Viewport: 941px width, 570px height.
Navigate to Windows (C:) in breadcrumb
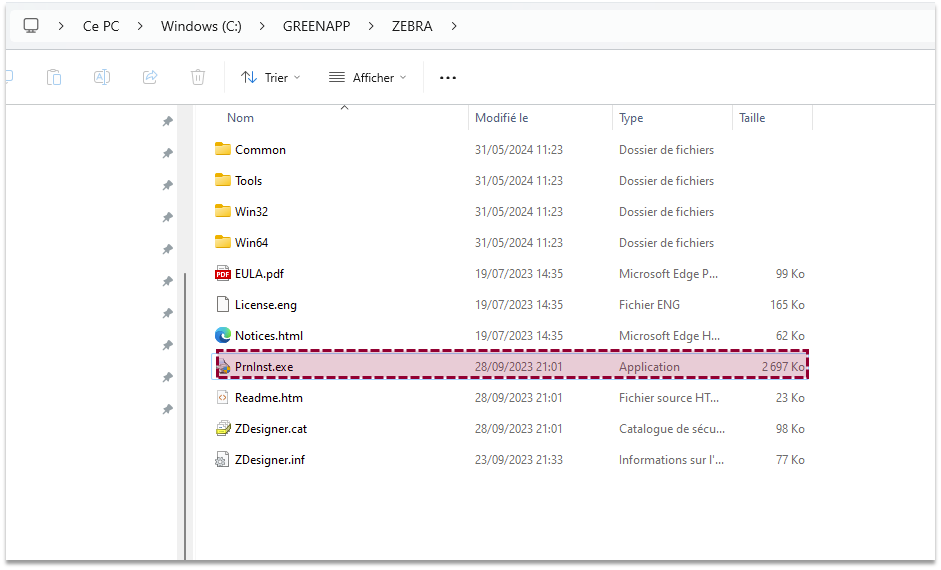[201, 26]
